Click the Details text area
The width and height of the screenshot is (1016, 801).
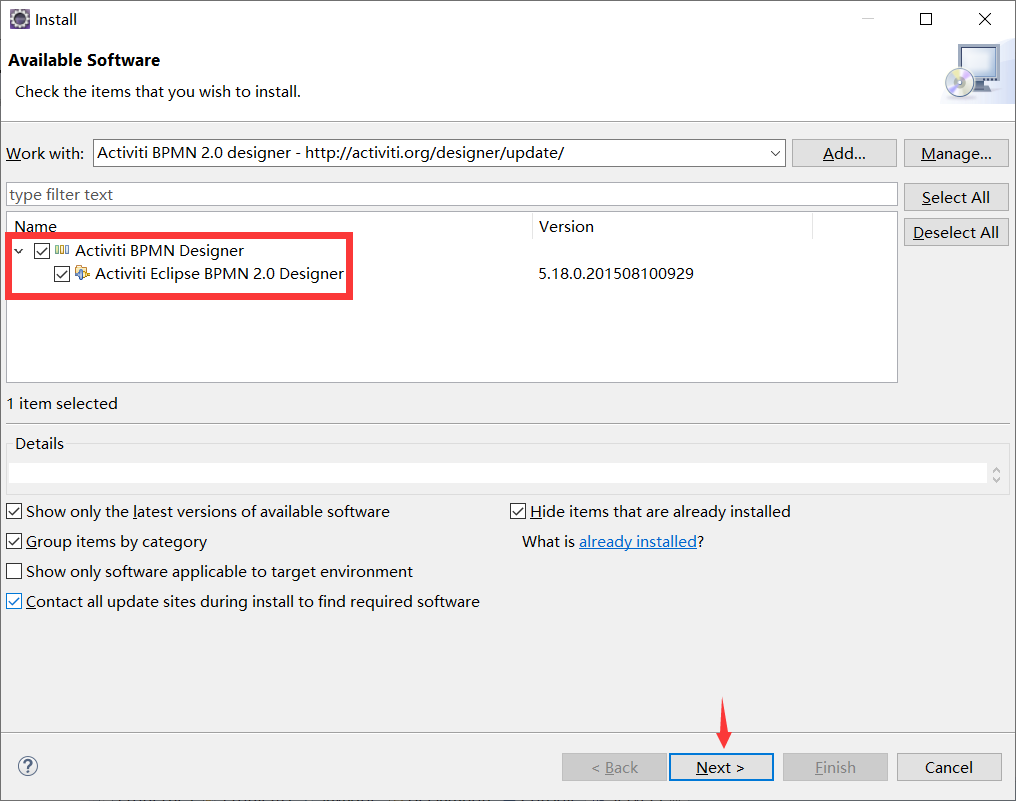pyautogui.click(x=498, y=473)
